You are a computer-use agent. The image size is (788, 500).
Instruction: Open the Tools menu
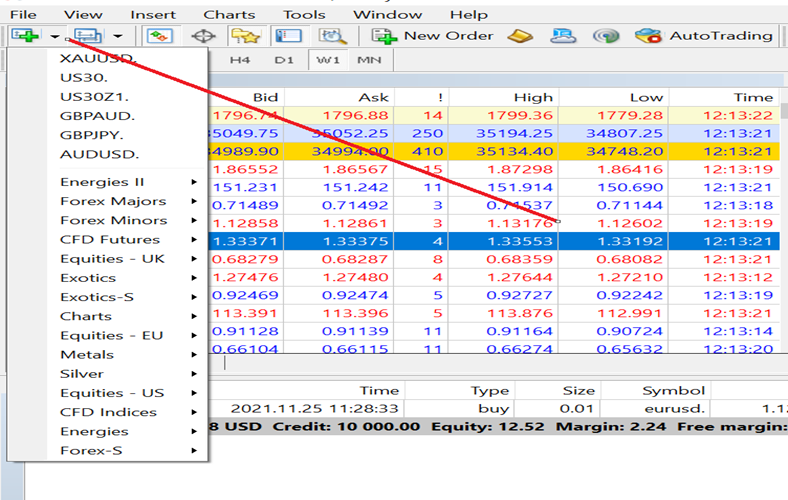click(x=304, y=15)
